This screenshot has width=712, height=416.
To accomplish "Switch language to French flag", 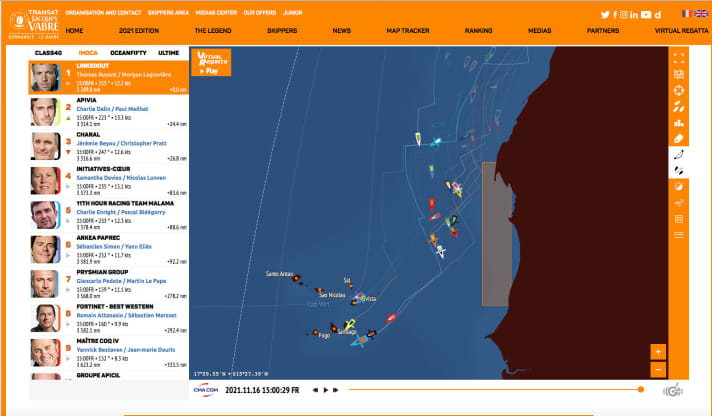I will click(x=686, y=14).
